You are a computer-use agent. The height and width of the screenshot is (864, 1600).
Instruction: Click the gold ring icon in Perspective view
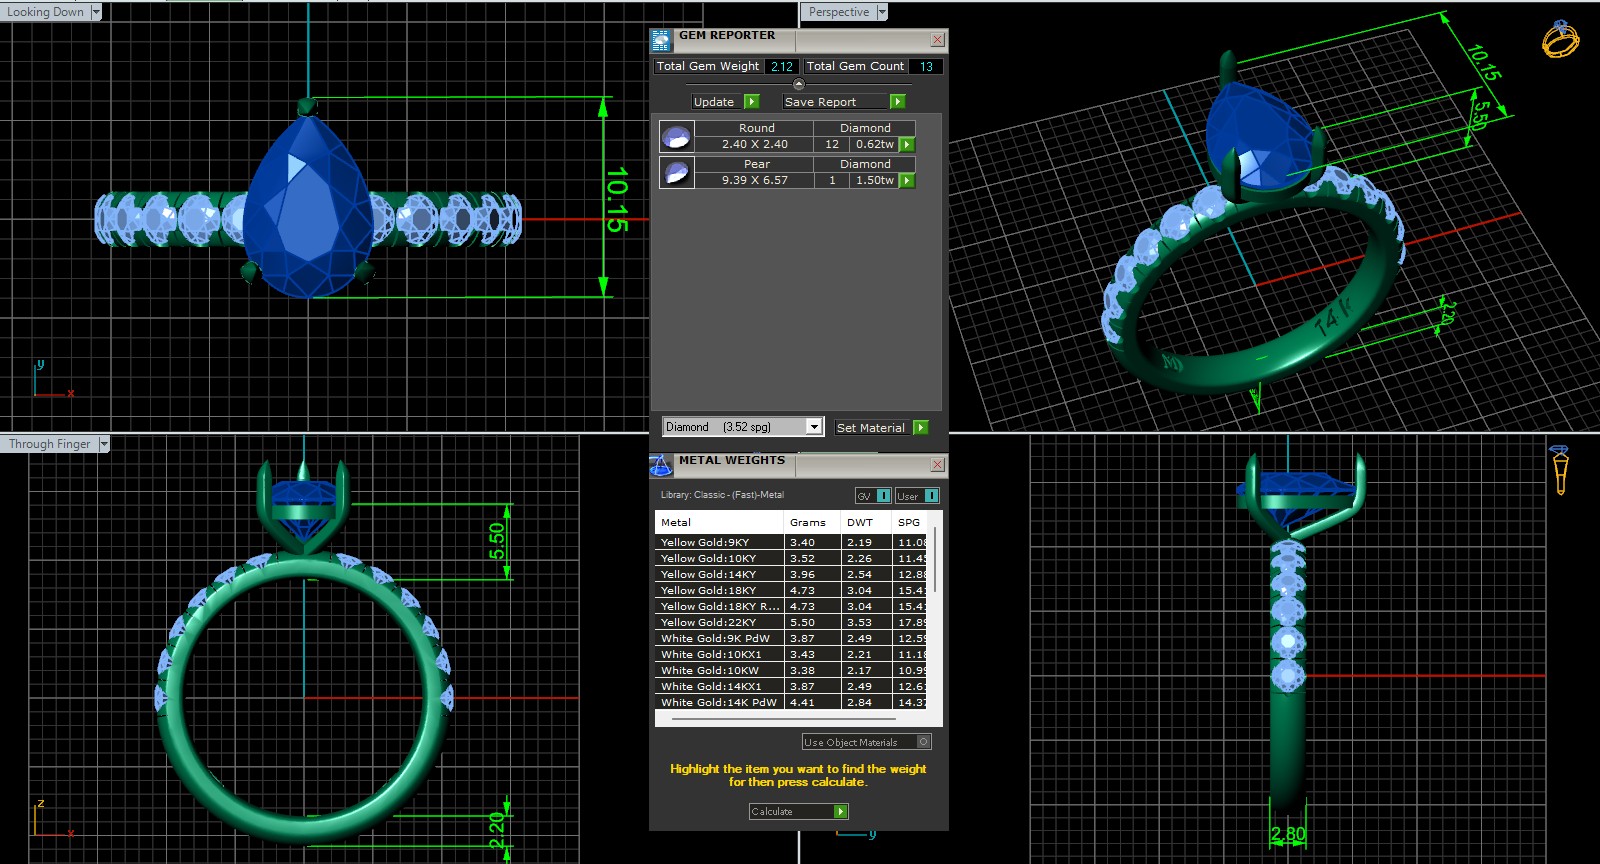point(1559,39)
